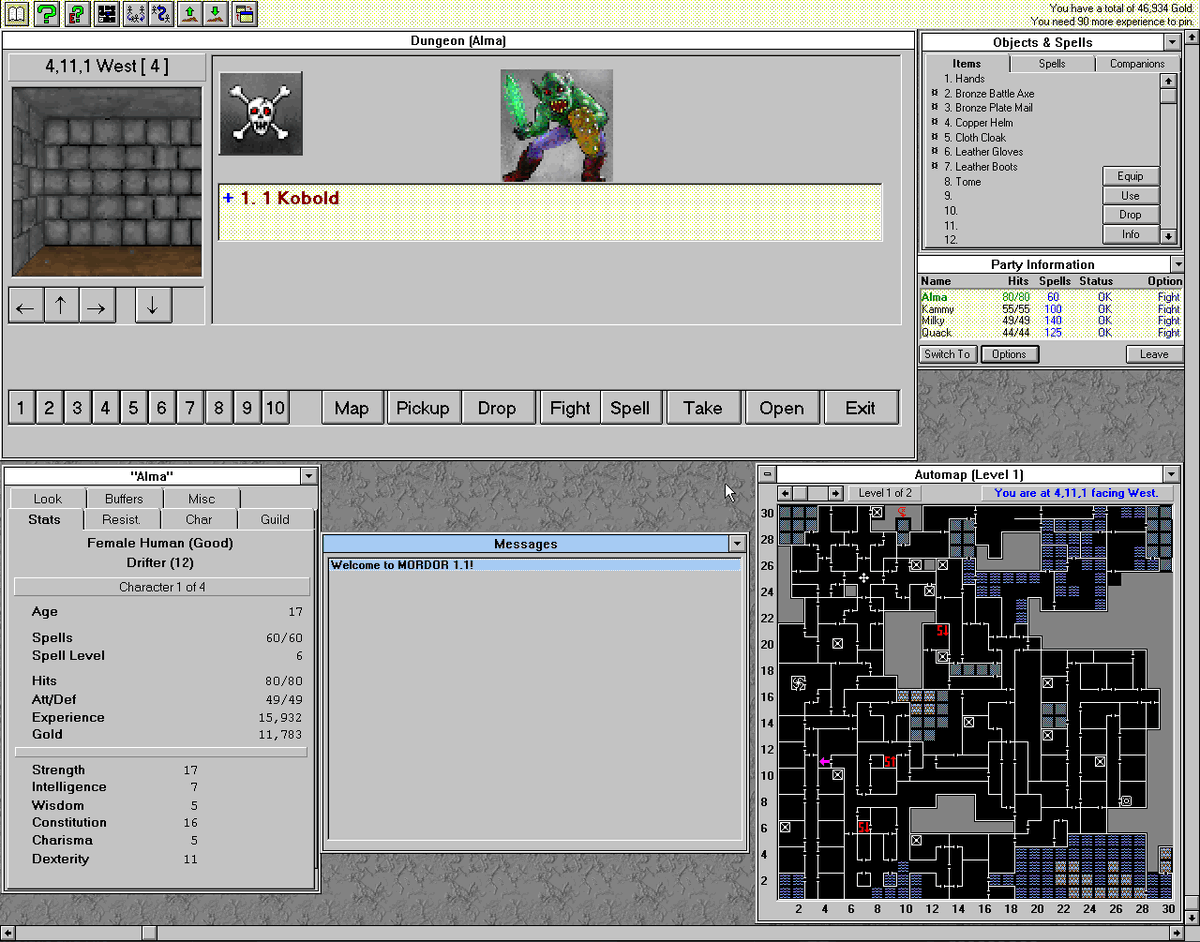Move forward with the up arrow button
Image resolution: width=1200 pixels, height=942 pixels.
click(60, 306)
